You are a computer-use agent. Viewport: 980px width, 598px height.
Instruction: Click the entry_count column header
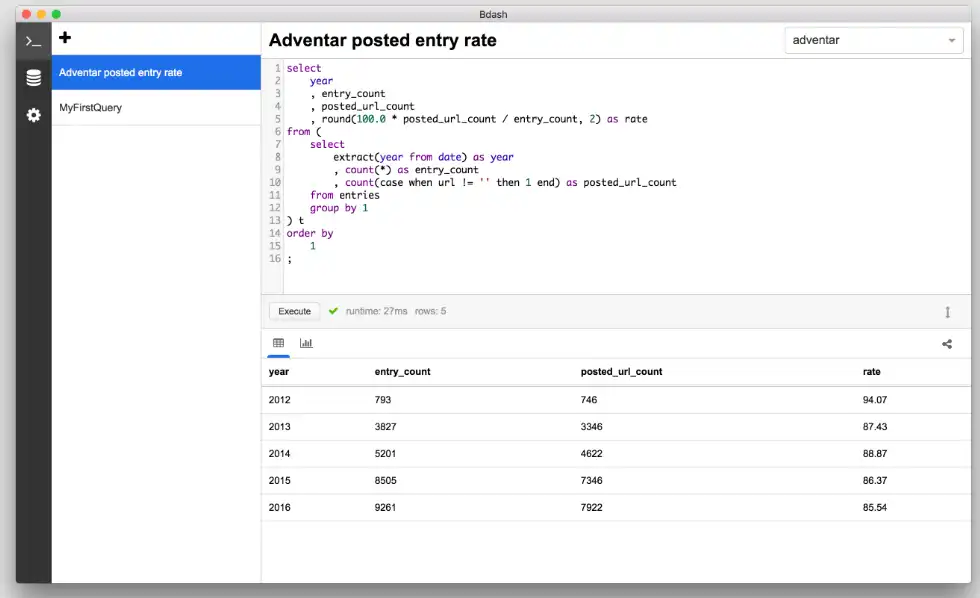click(x=402, y=372)
